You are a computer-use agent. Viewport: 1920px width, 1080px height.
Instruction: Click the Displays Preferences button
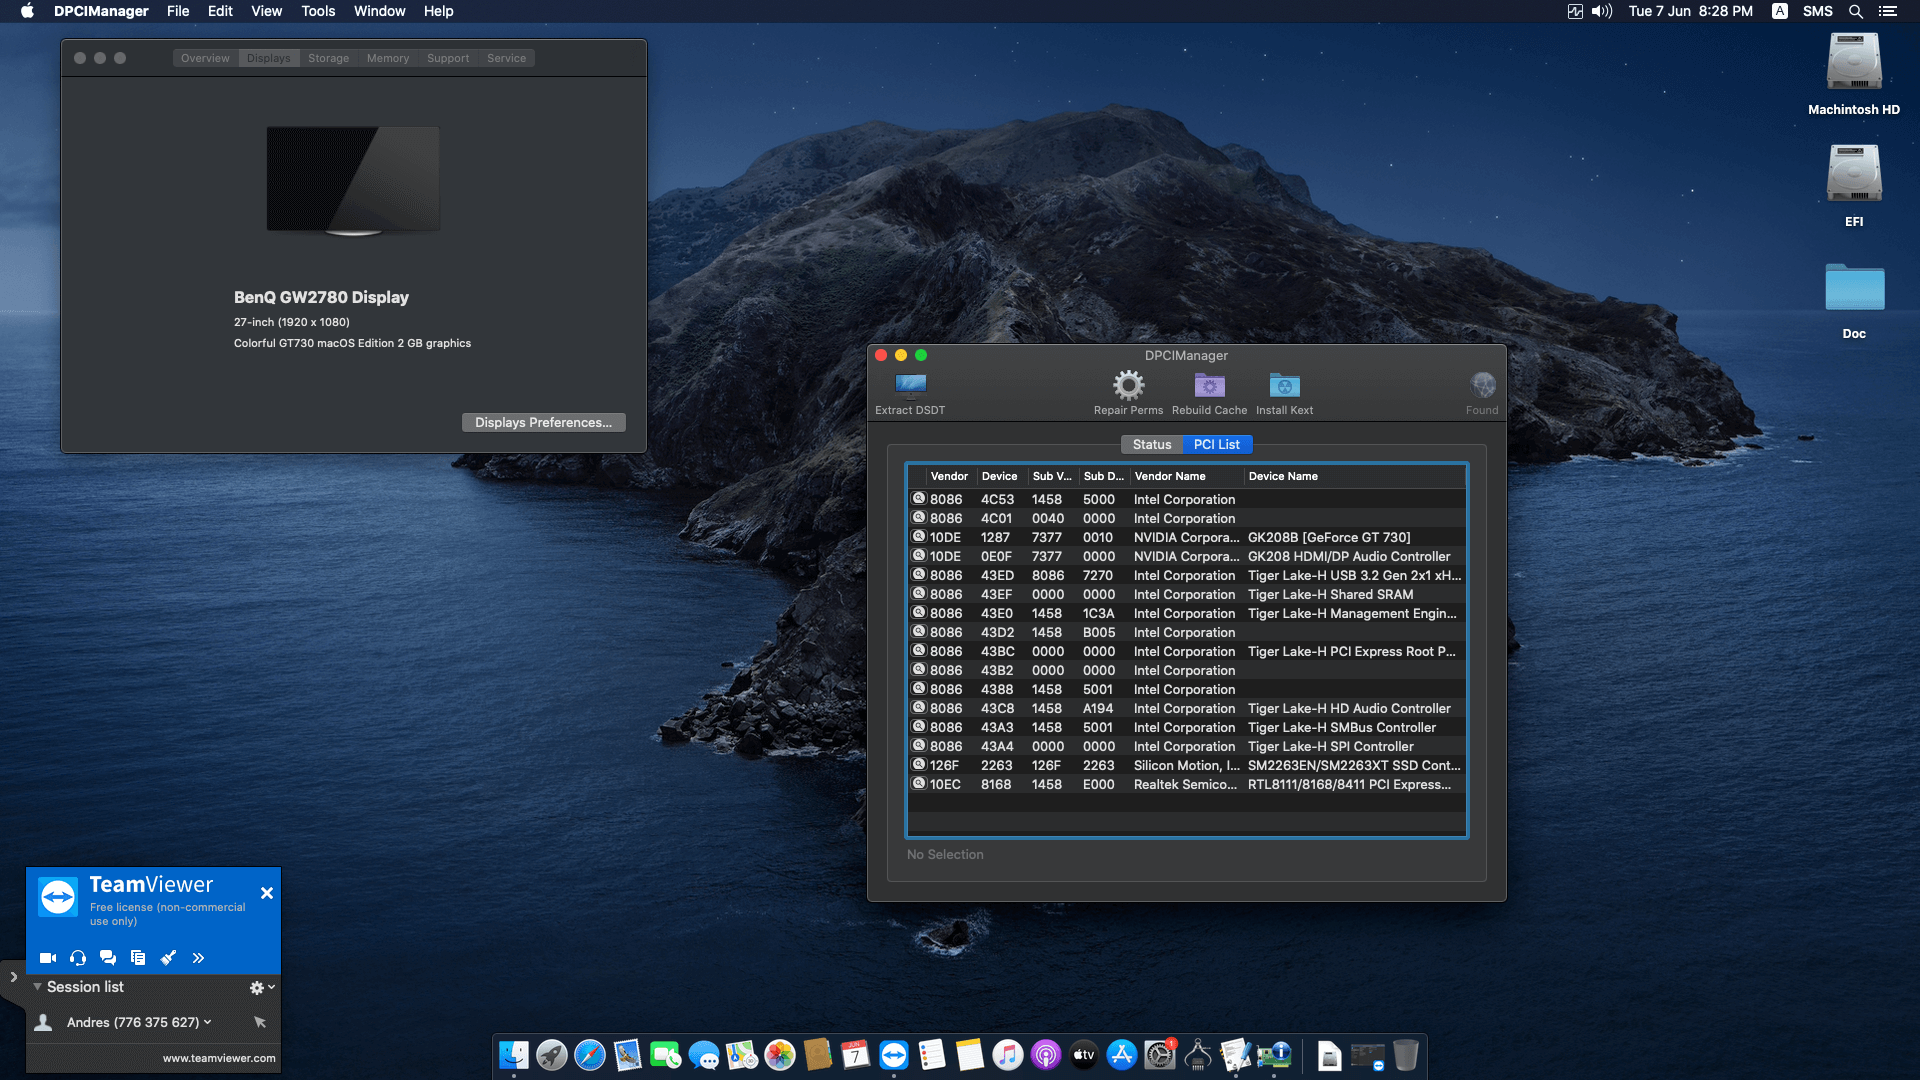pyautogui.click(x=543, y=422)
